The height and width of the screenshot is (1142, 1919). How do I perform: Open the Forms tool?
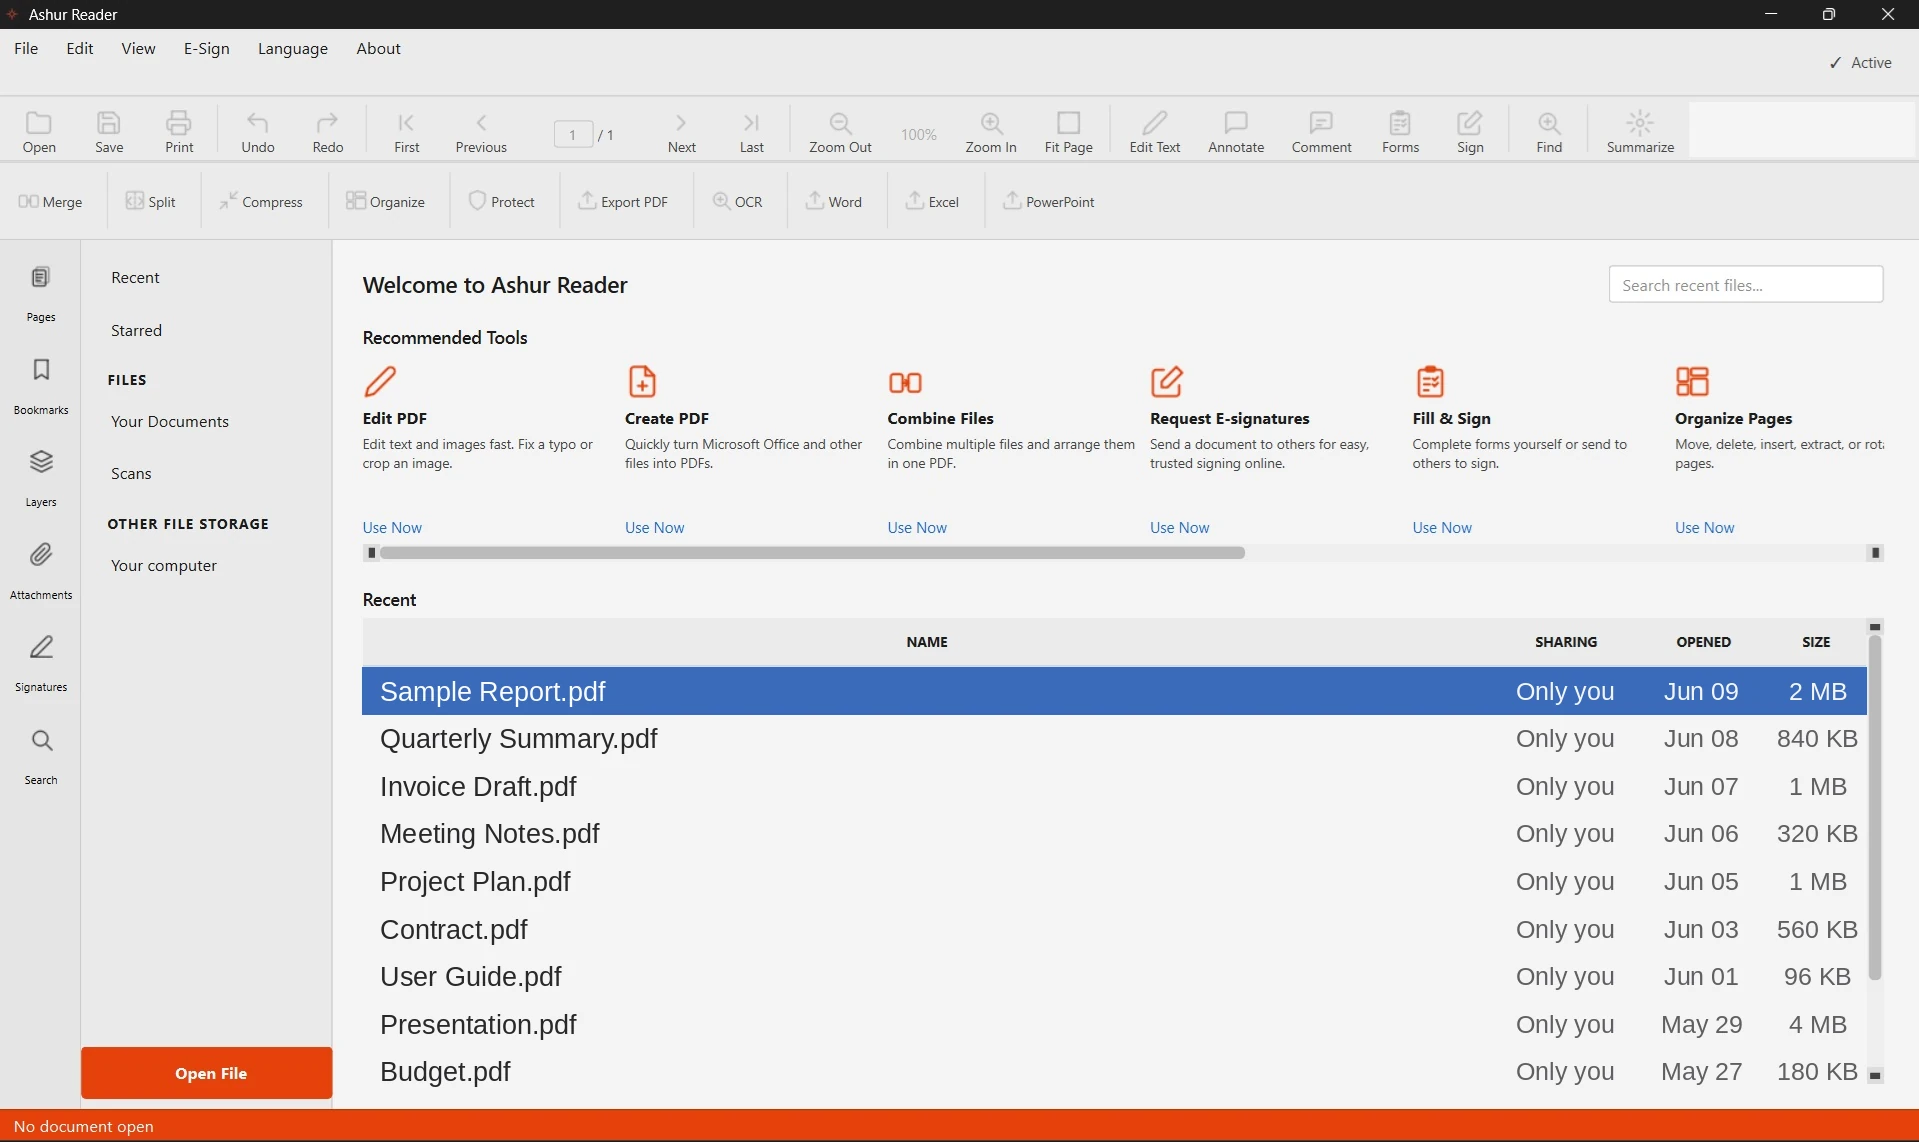(1400, 131)
